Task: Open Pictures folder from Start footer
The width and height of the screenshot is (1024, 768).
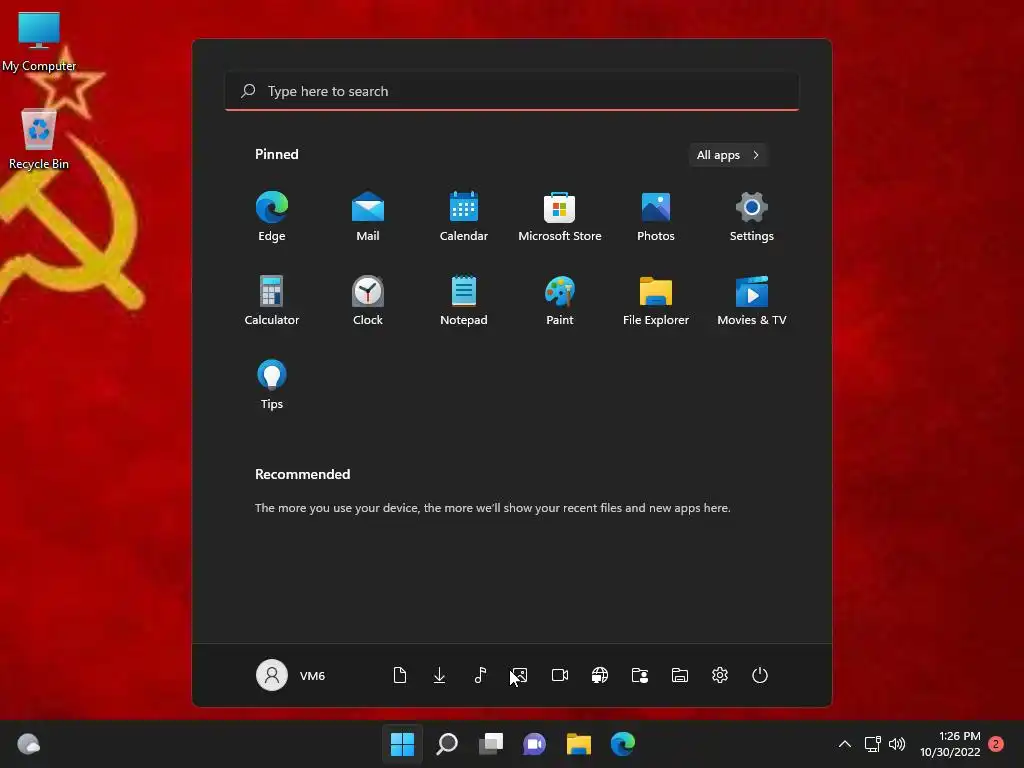Action: [519, 675]
